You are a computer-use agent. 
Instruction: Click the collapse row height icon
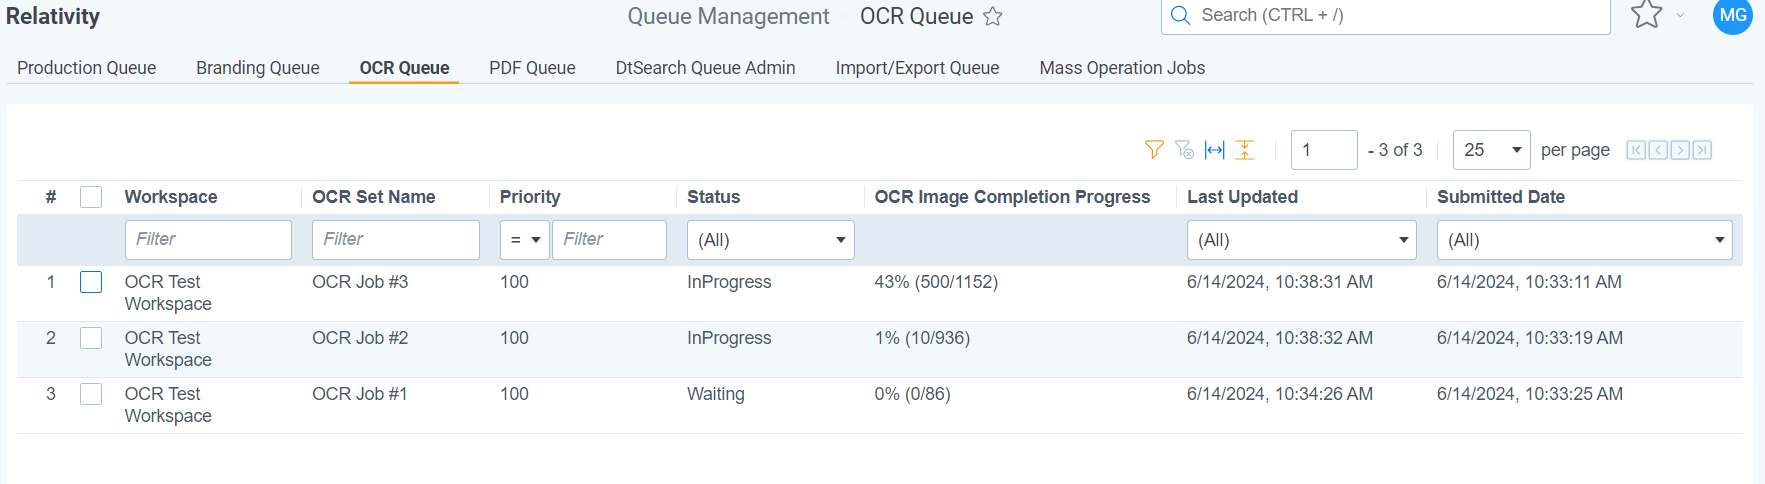[x=1244, y=150]
